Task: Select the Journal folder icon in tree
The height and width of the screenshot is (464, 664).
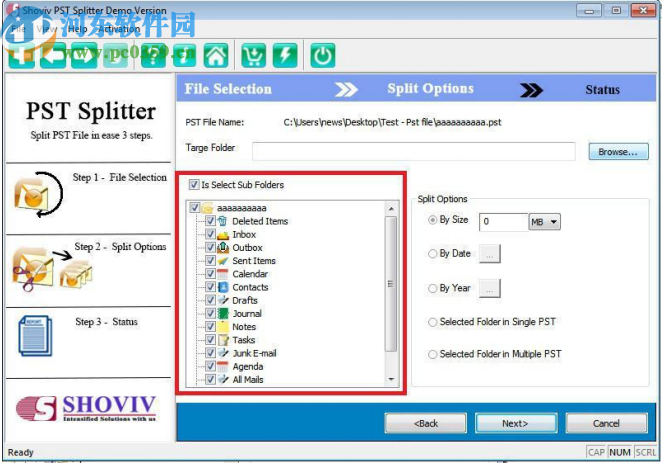Action: click(x=223, y=313)
